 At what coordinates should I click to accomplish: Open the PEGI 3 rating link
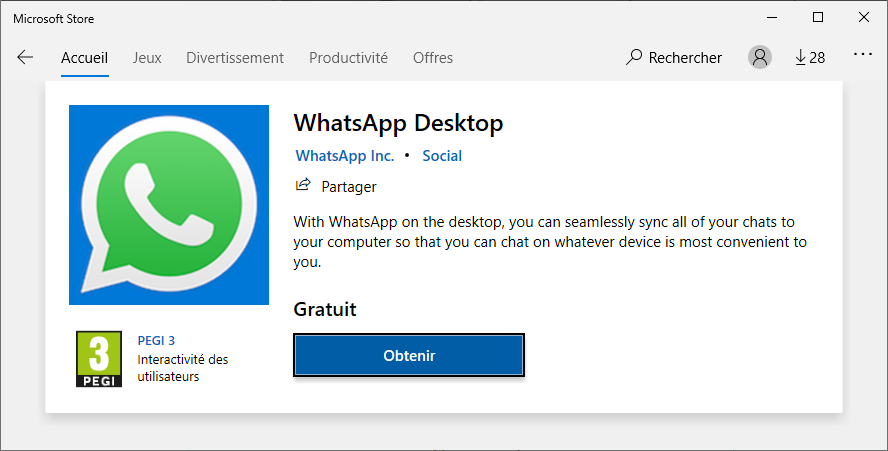click(x=156, y=341)
